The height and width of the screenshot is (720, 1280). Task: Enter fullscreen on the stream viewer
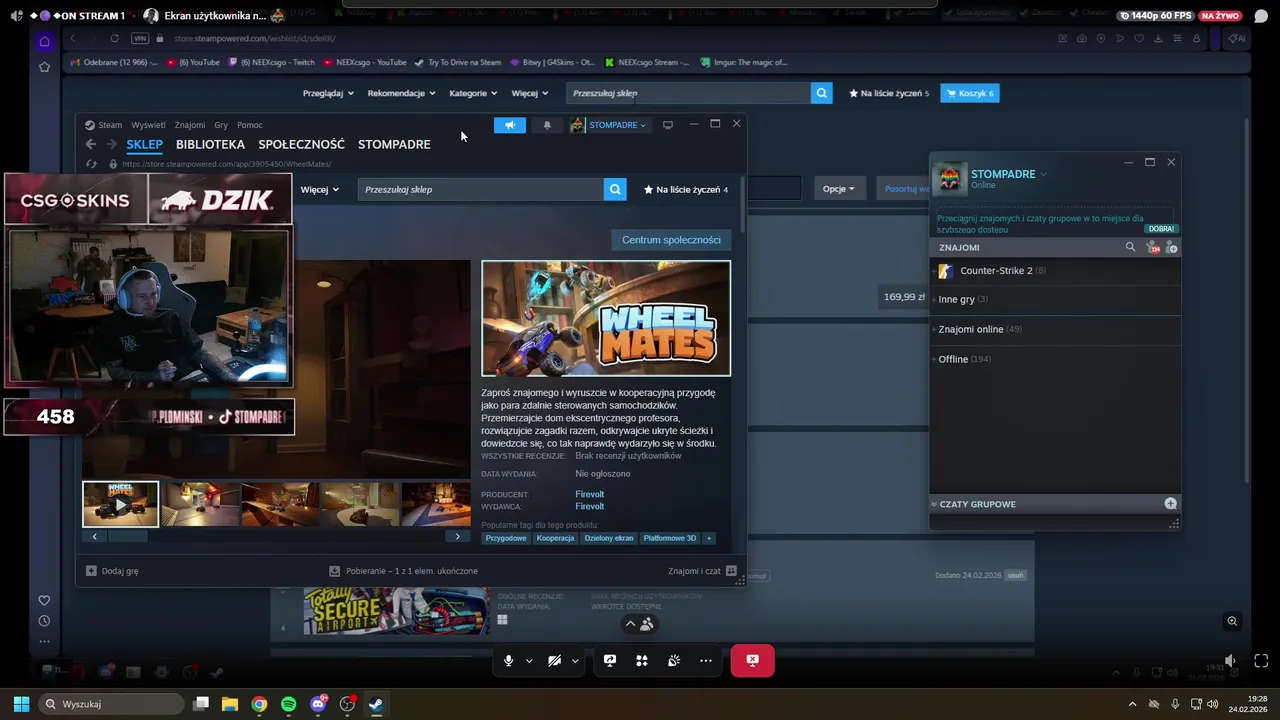[1261, 661]
